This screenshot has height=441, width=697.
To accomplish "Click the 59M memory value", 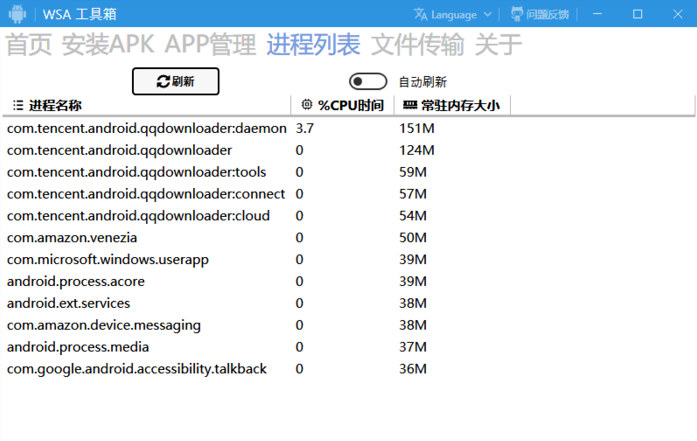I will click(x=413, y=172).
